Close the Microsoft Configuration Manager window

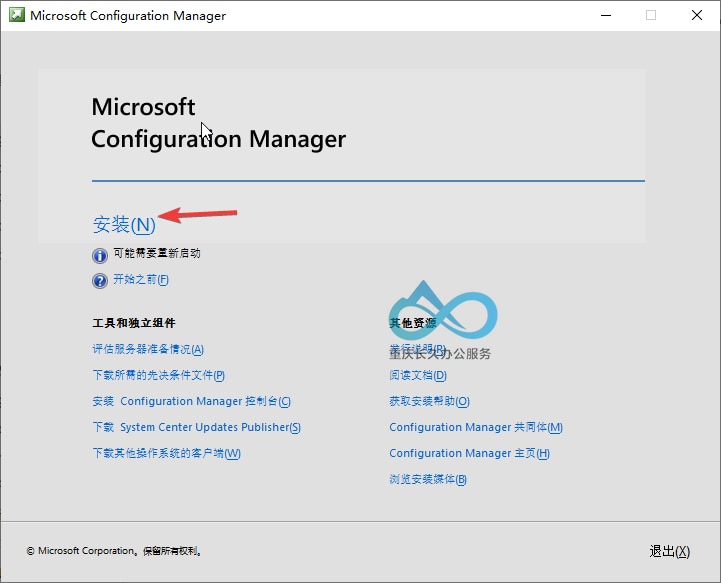tap(697, 15)
